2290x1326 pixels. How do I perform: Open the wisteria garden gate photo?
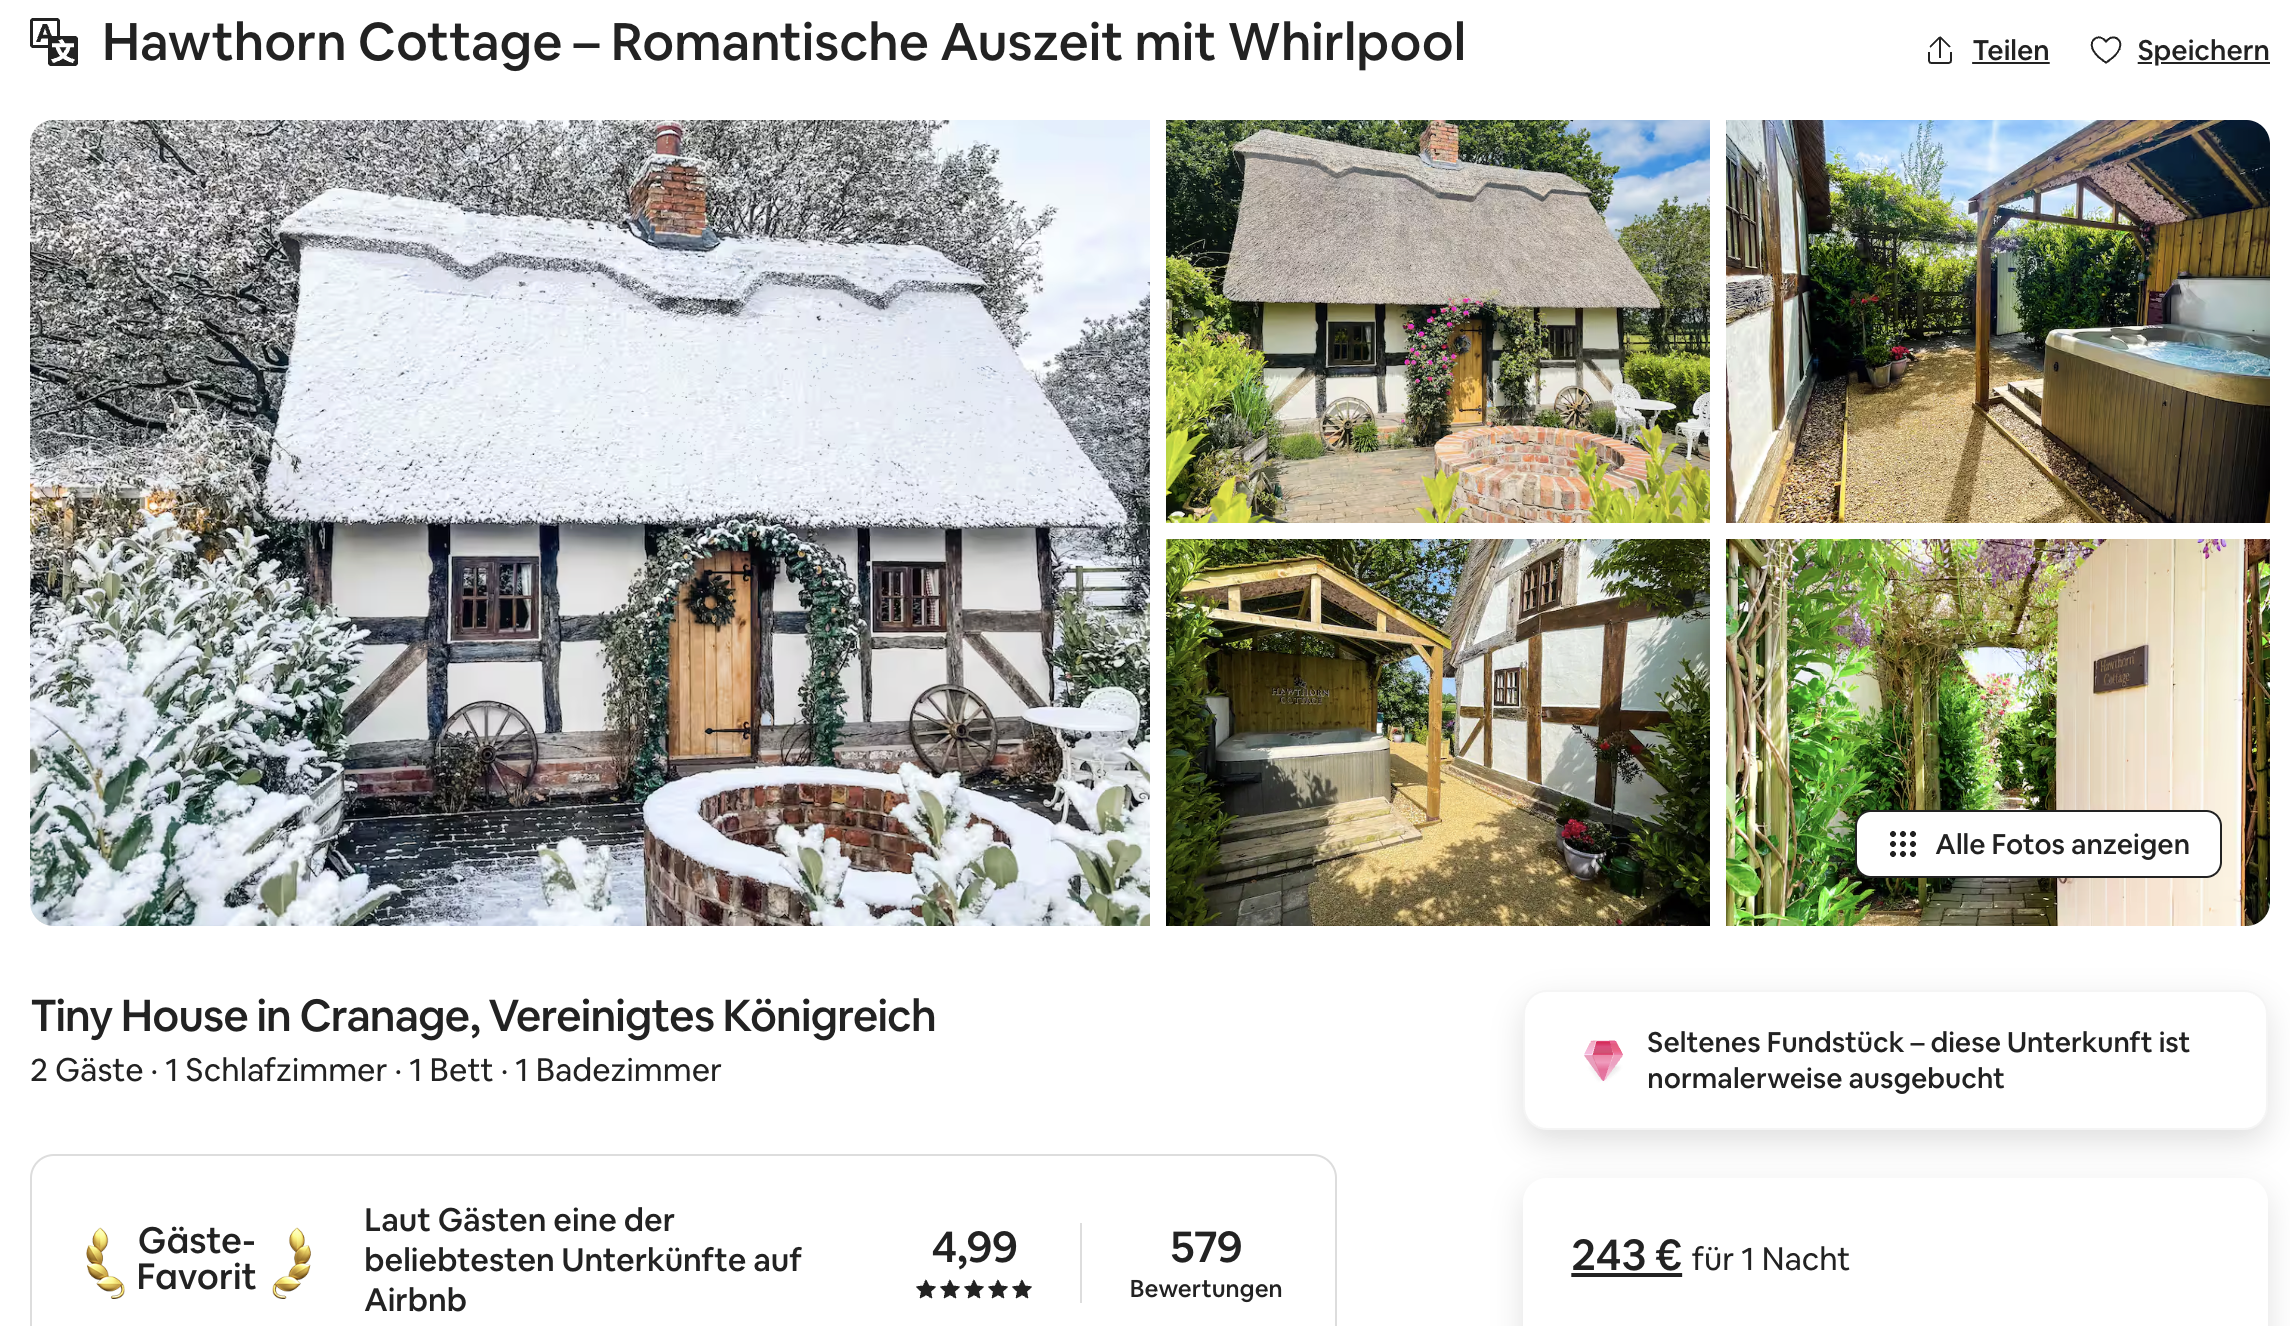pos(1997,732)
